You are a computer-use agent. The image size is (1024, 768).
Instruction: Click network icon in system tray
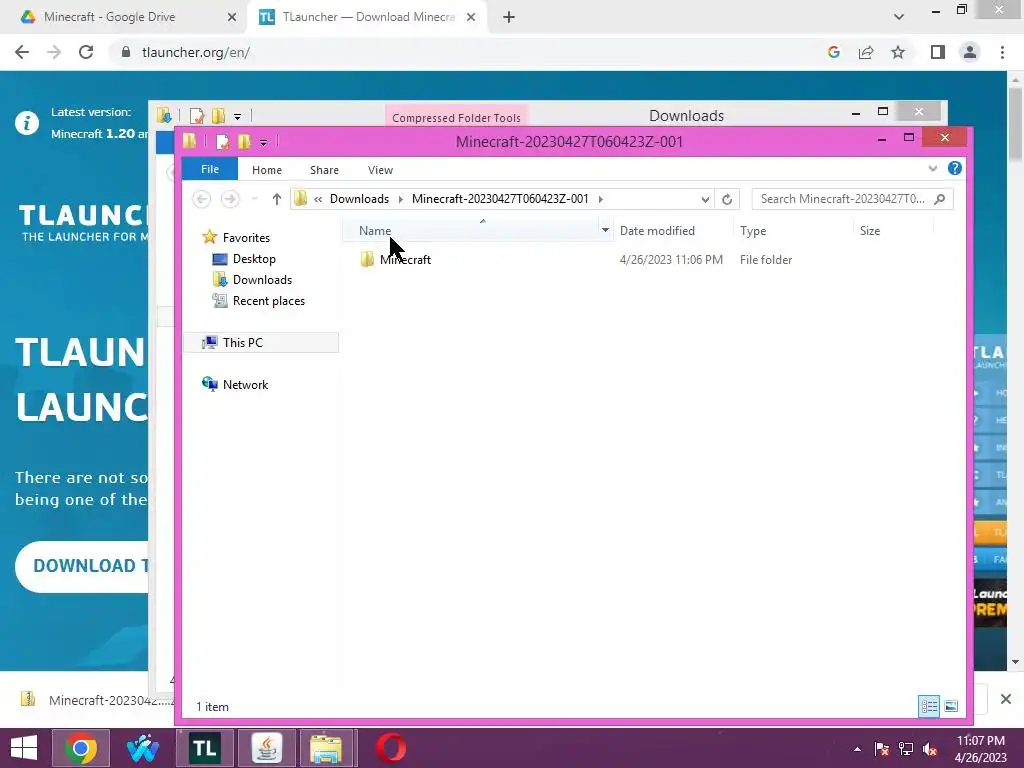pyautogui.click(x=905, y=749)
